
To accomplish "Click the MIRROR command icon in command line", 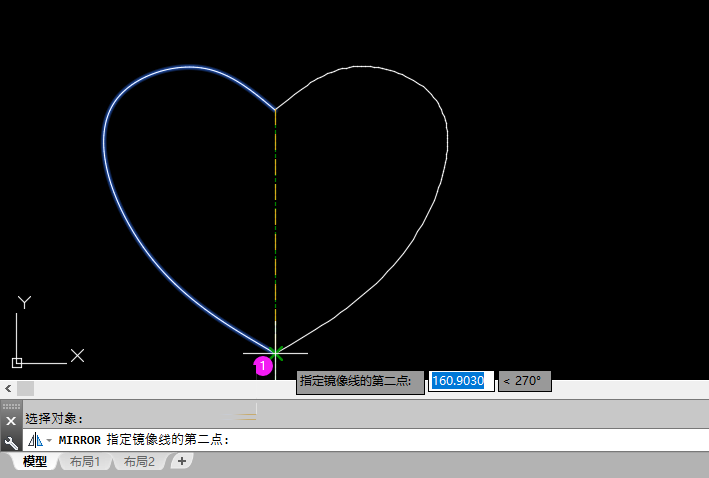I will click(x=34, y=440).
